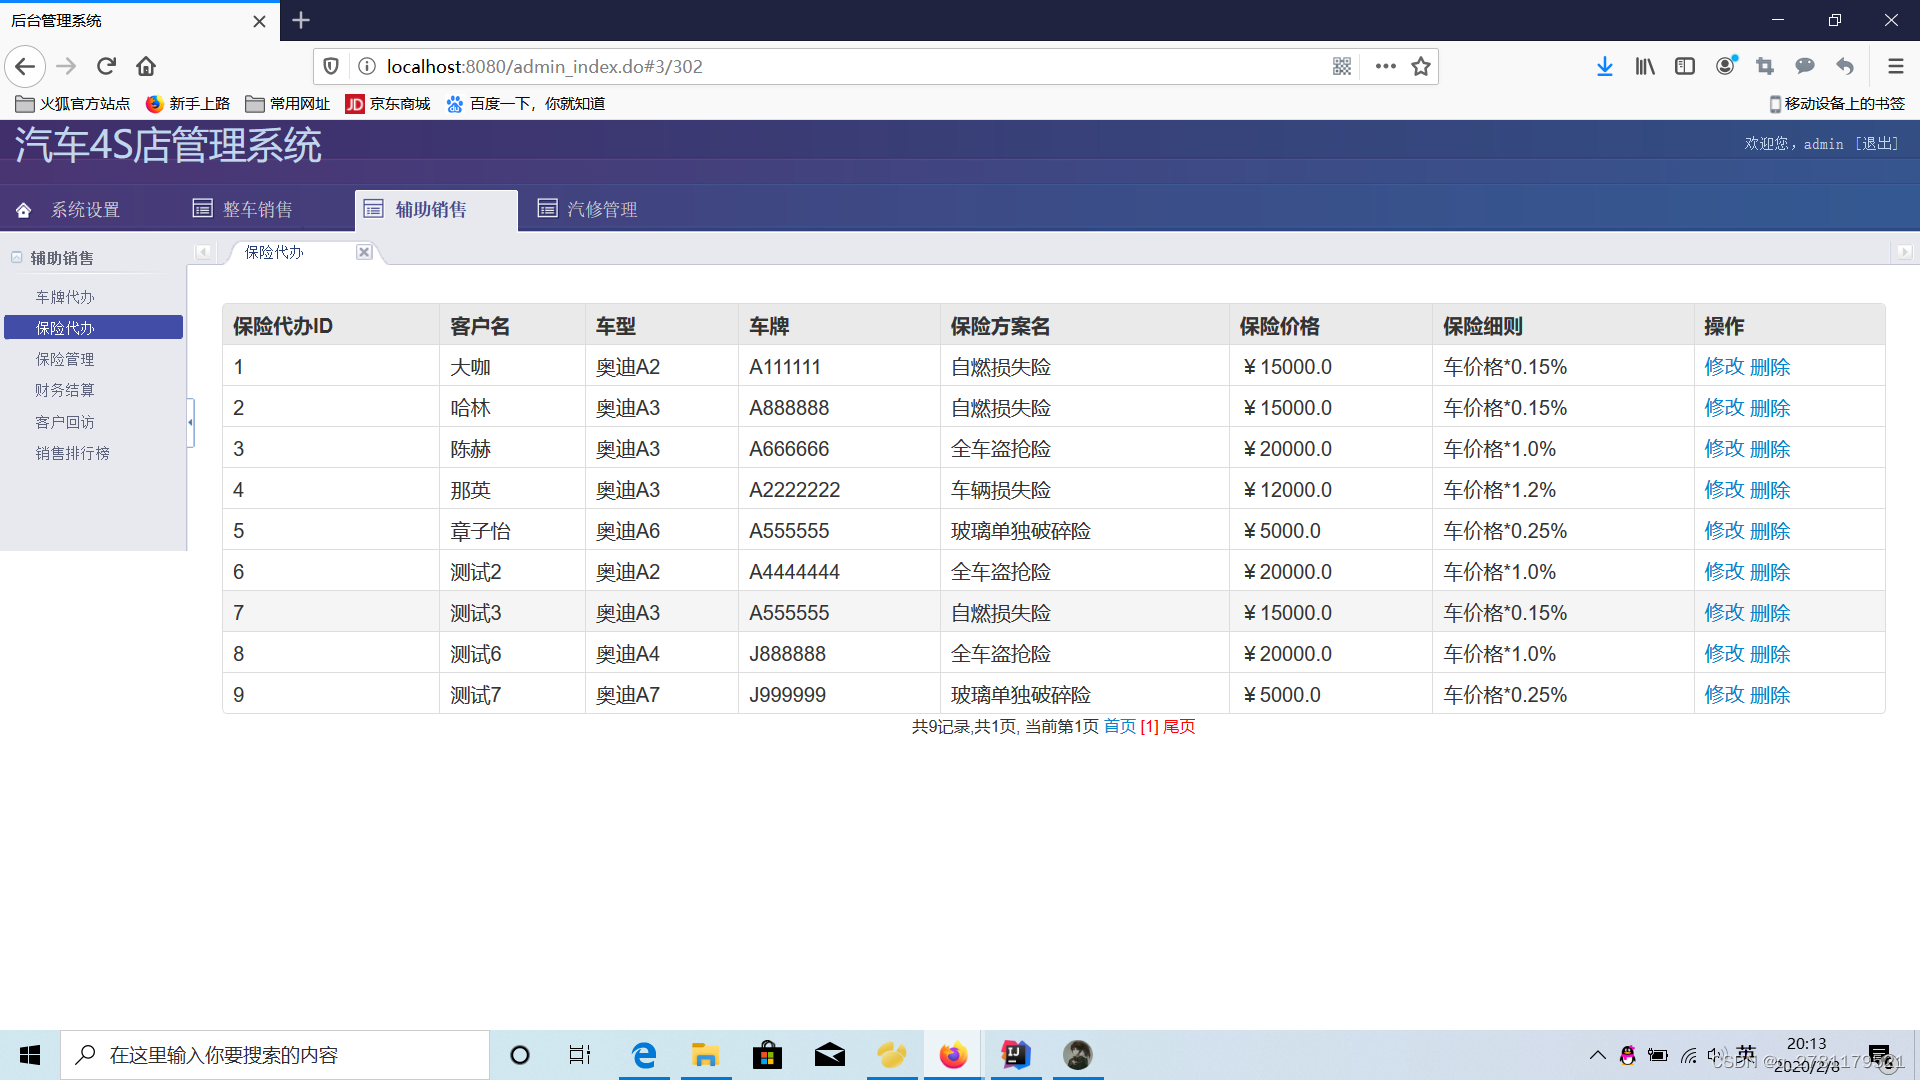Click the undo arrow toolbar icon
This screenshot has height=1080, width=1920.
(x=1845, y=66)
